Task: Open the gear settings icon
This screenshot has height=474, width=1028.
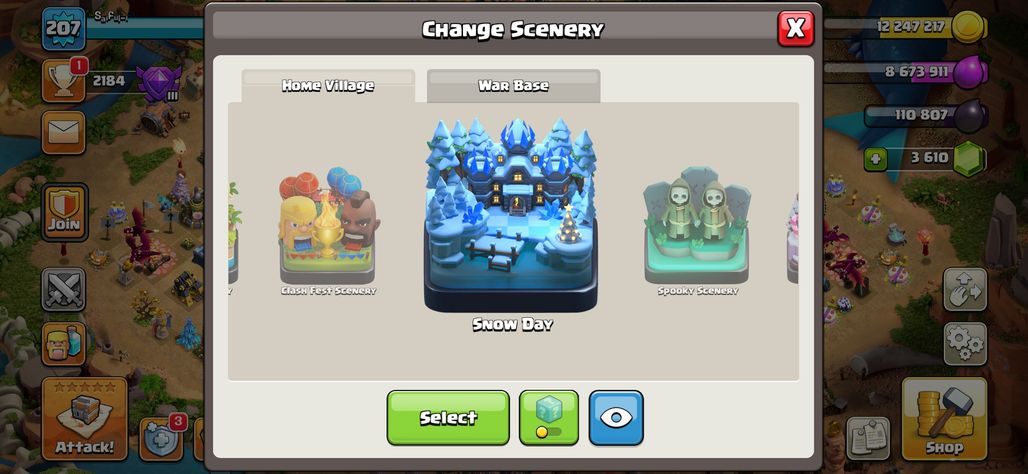Action: tap(965, 344)
